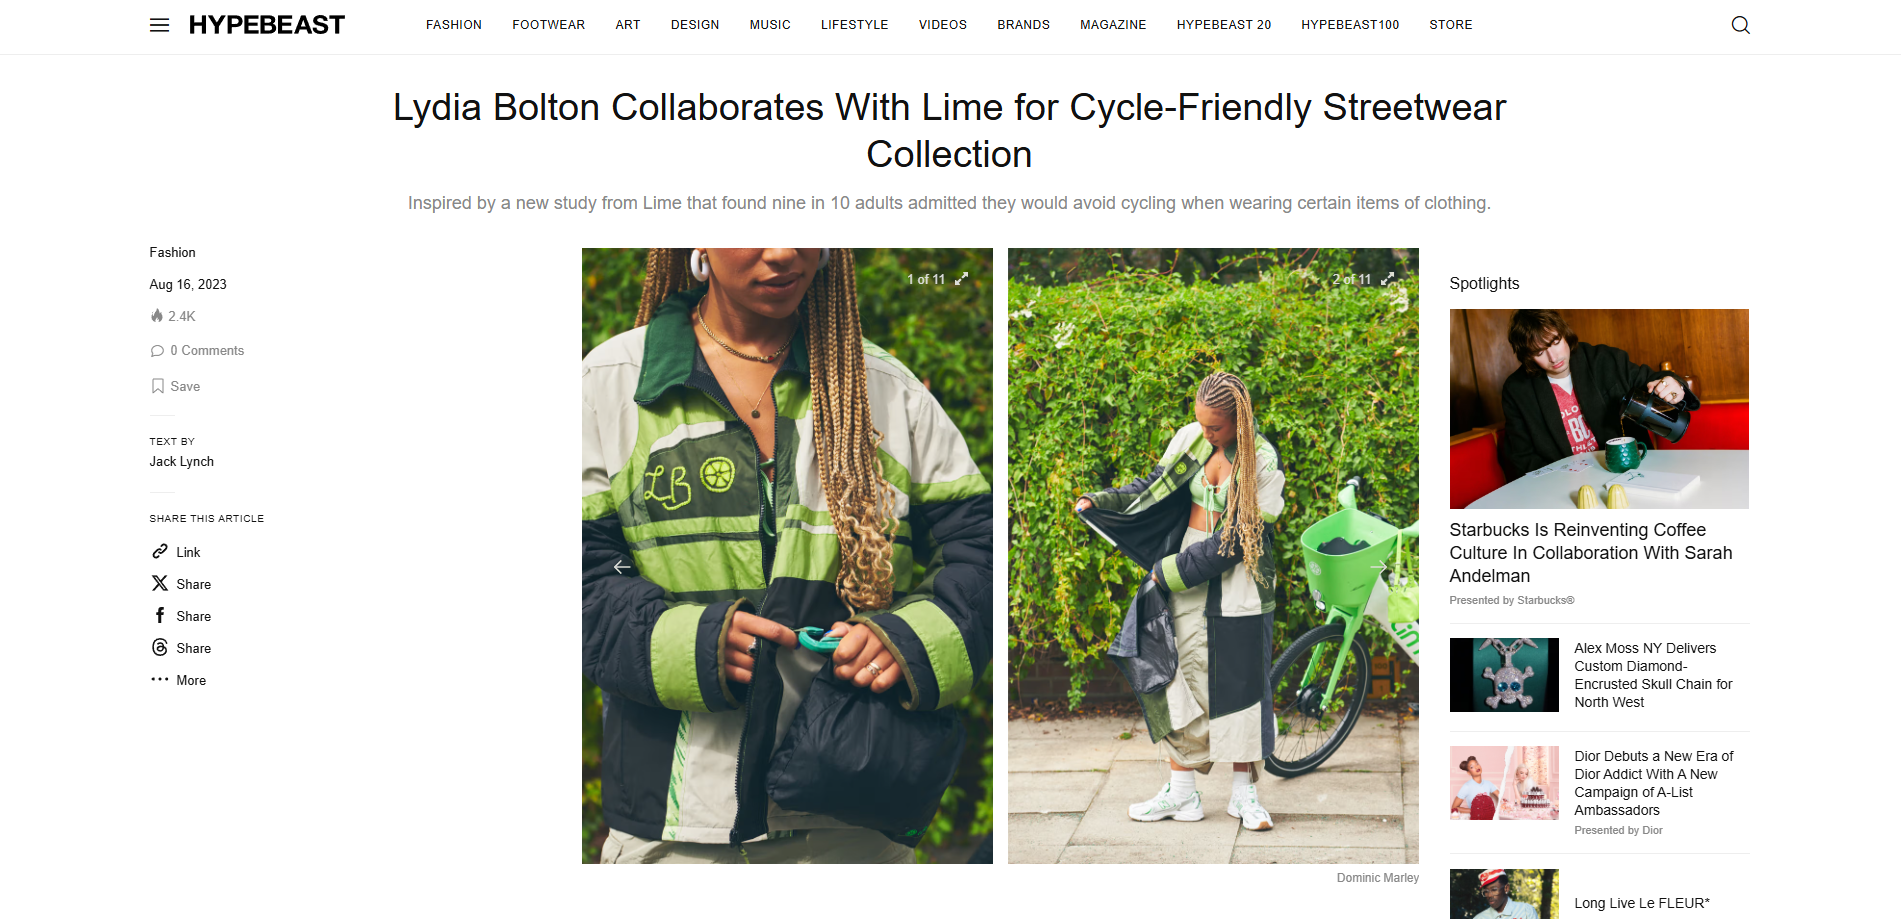Go to previous gallery image arrow
Screen dimensions: 1901x919
coord(622,567)
